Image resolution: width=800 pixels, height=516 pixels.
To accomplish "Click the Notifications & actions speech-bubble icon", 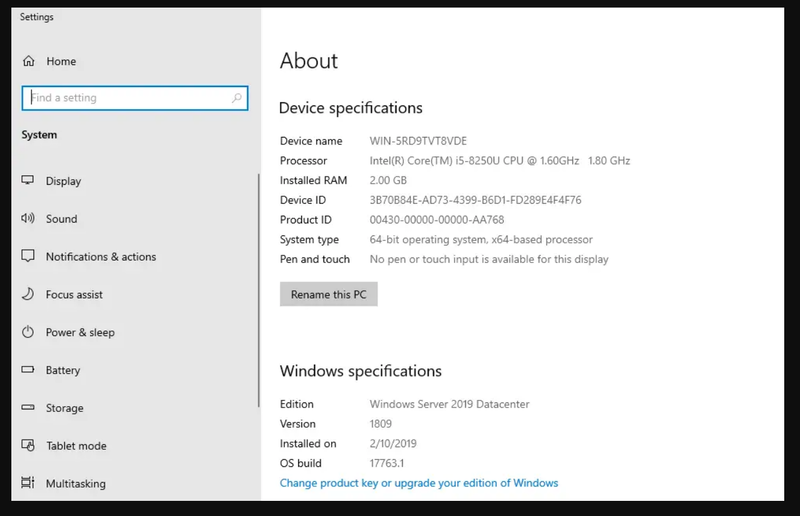I will [x=28, y=256].
